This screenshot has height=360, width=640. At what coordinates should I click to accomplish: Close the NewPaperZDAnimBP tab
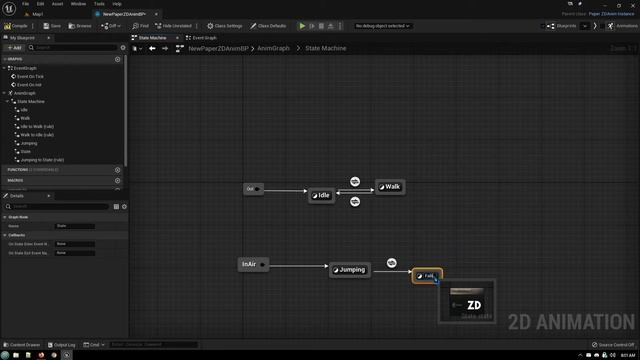click(x=156, y=14)
